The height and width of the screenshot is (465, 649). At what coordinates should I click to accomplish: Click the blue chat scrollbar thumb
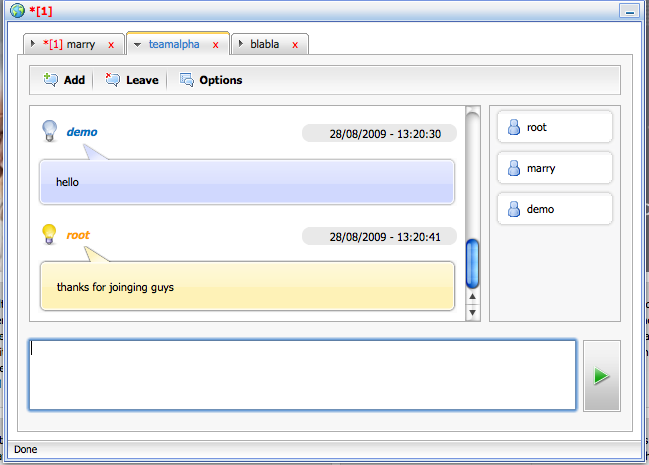point(472,263)
